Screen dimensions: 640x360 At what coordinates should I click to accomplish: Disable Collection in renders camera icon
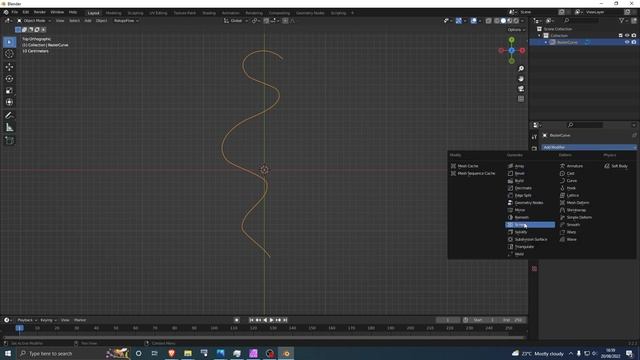click(x=634, y=36)
